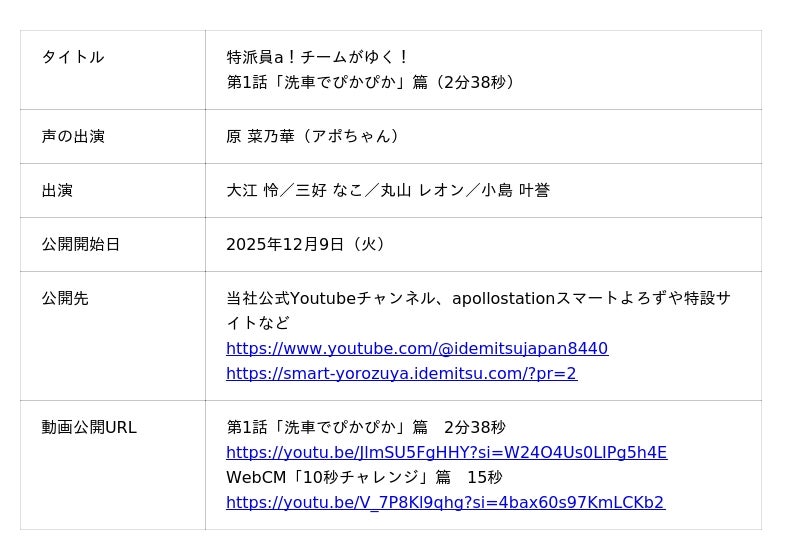The image size is (800, 560).
Task: Click the date 2025年12月9日（火）
Action: click(x=305, y=244)
